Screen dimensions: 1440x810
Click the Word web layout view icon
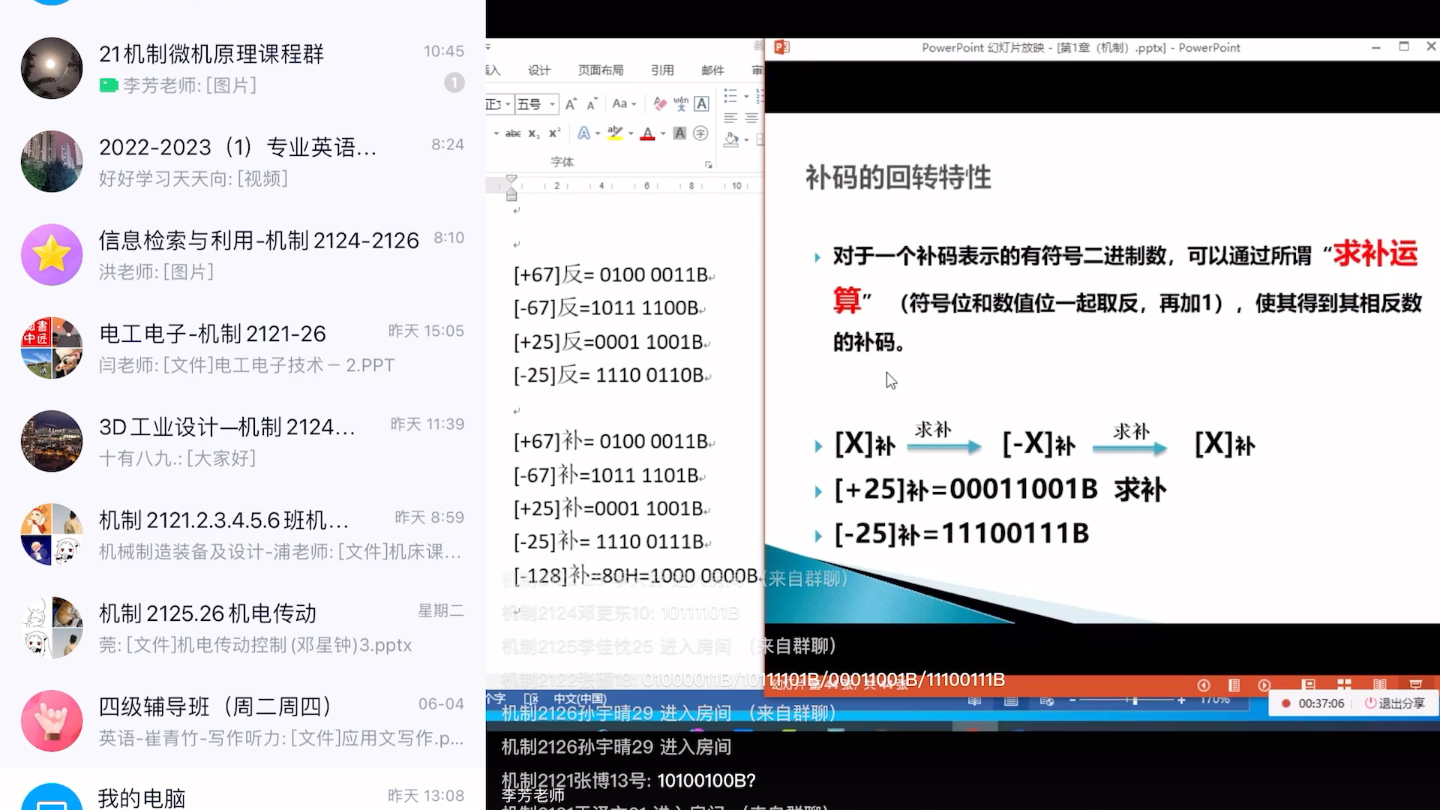[1047, 701]
